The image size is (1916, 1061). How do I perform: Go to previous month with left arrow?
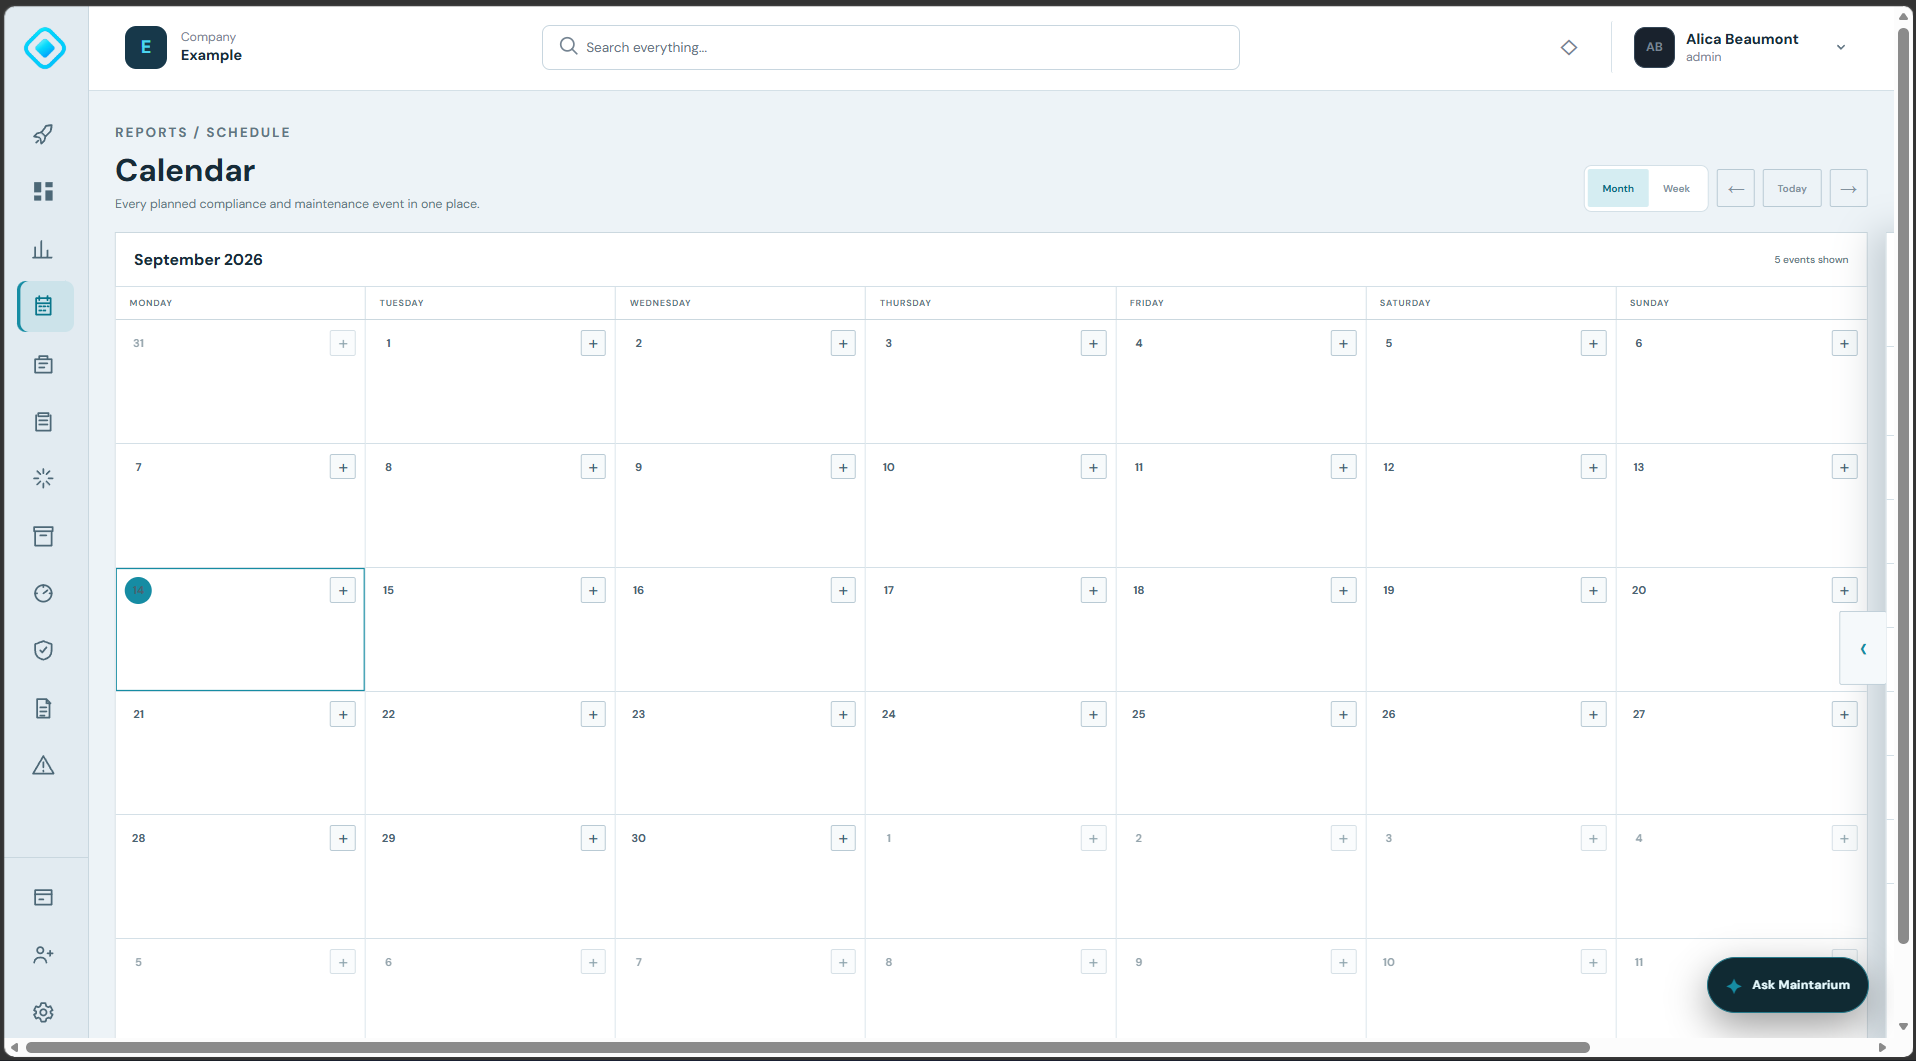click(1736, 188)
